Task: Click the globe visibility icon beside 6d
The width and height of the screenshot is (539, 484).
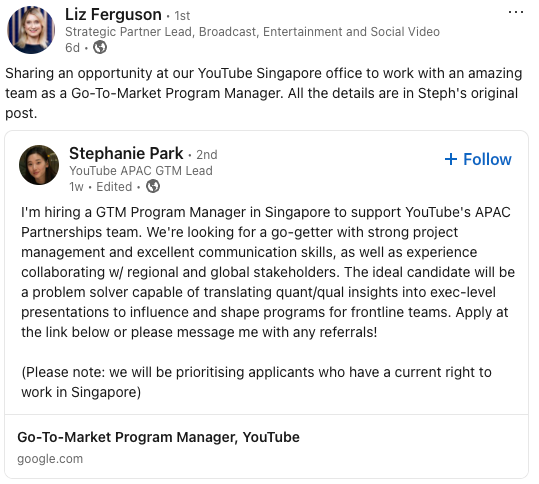Action: point(100,47)
